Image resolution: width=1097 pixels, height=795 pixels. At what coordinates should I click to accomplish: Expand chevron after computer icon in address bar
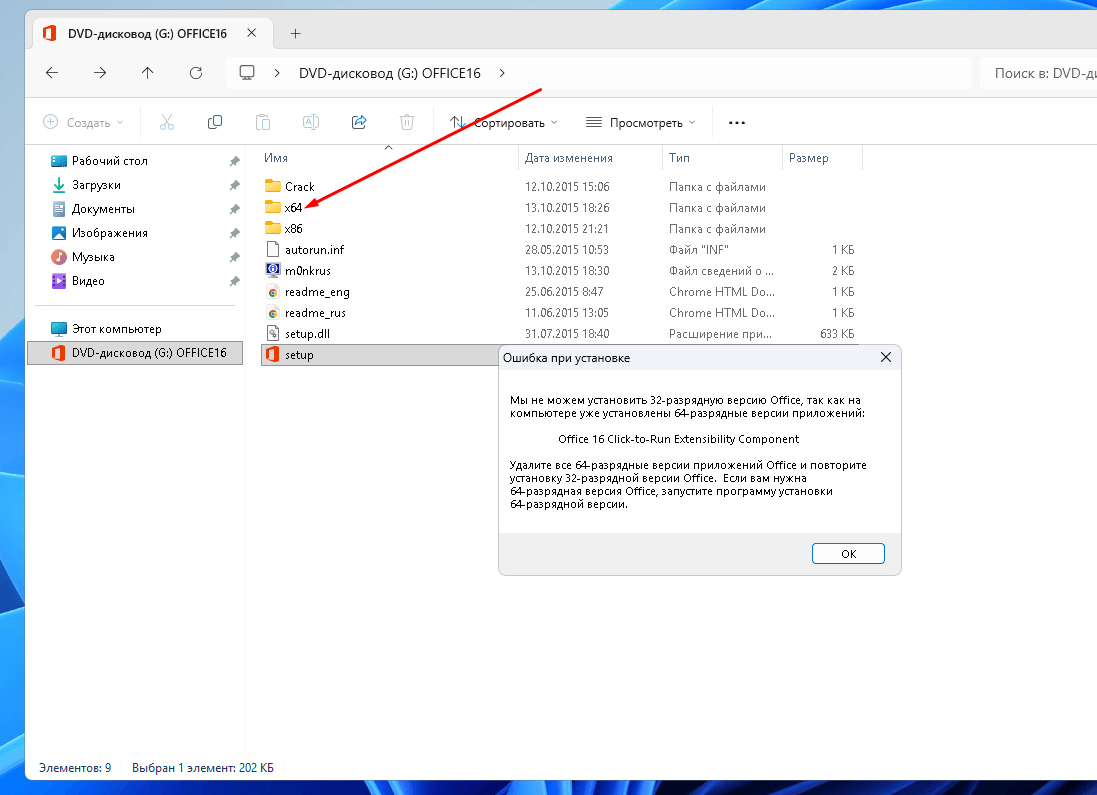[x=277, y=73]
